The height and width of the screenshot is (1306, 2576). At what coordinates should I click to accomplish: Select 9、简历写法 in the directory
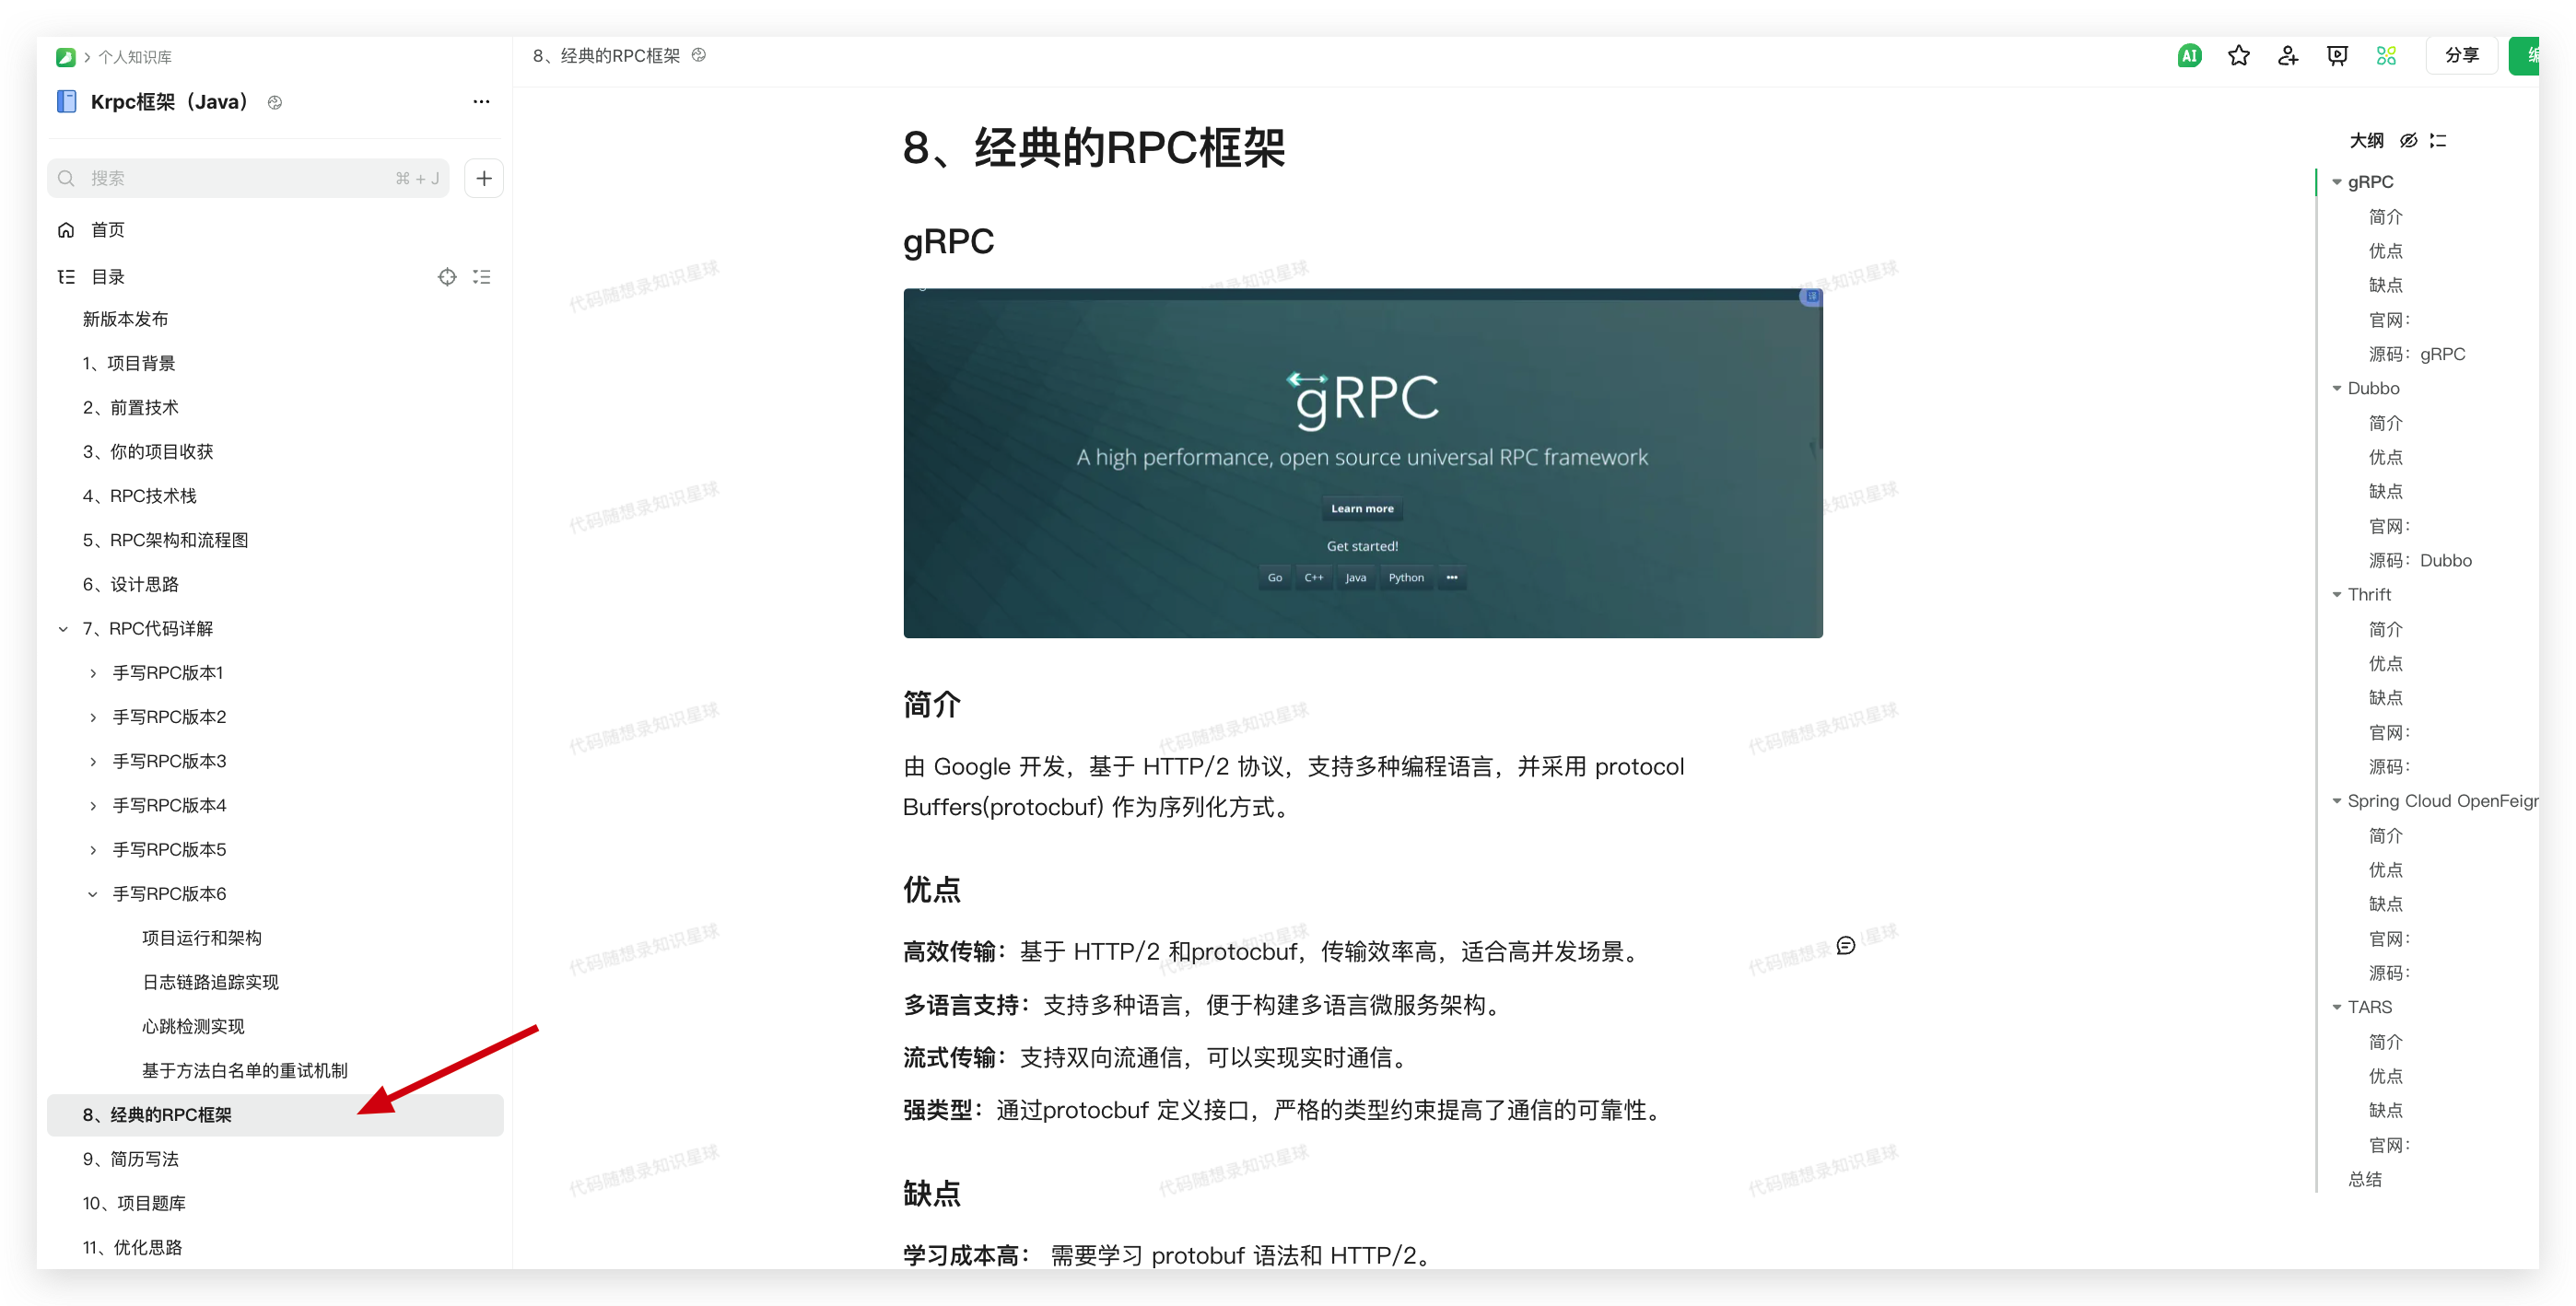[130, 1159]
